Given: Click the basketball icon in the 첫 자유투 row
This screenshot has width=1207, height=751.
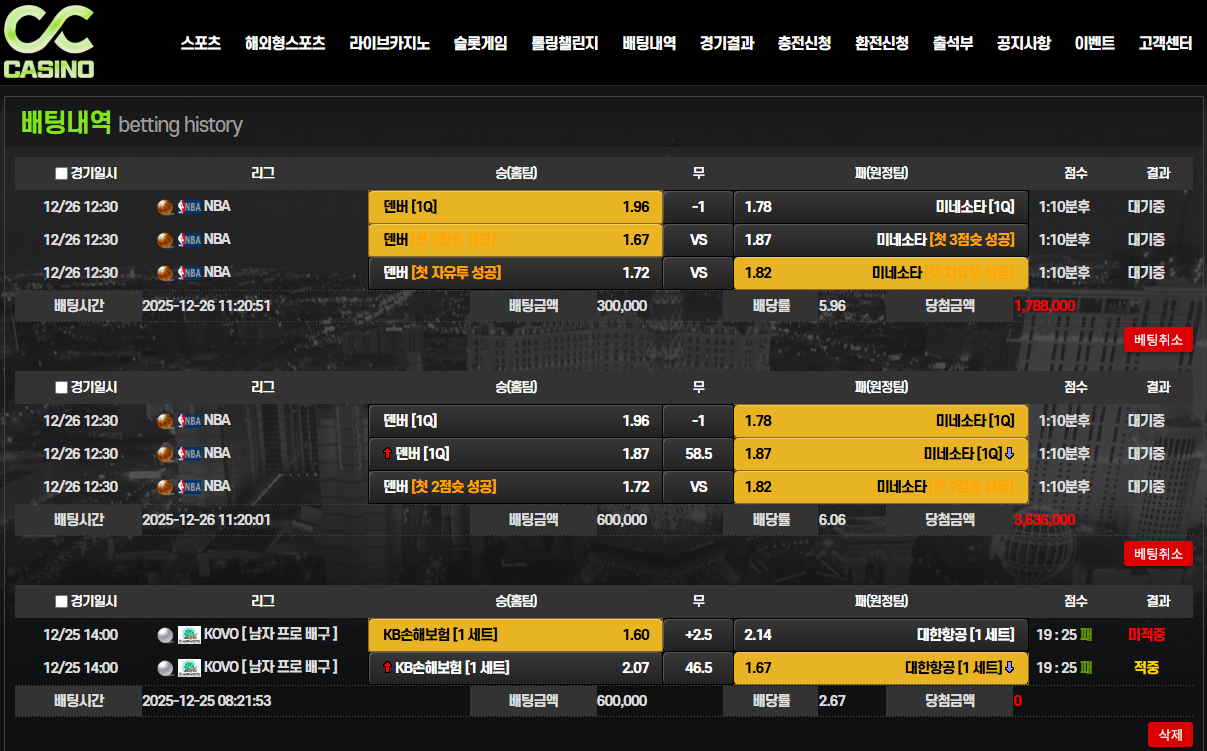Looking at the screenshot, I should pyautogui.click(x=166, y=272).
